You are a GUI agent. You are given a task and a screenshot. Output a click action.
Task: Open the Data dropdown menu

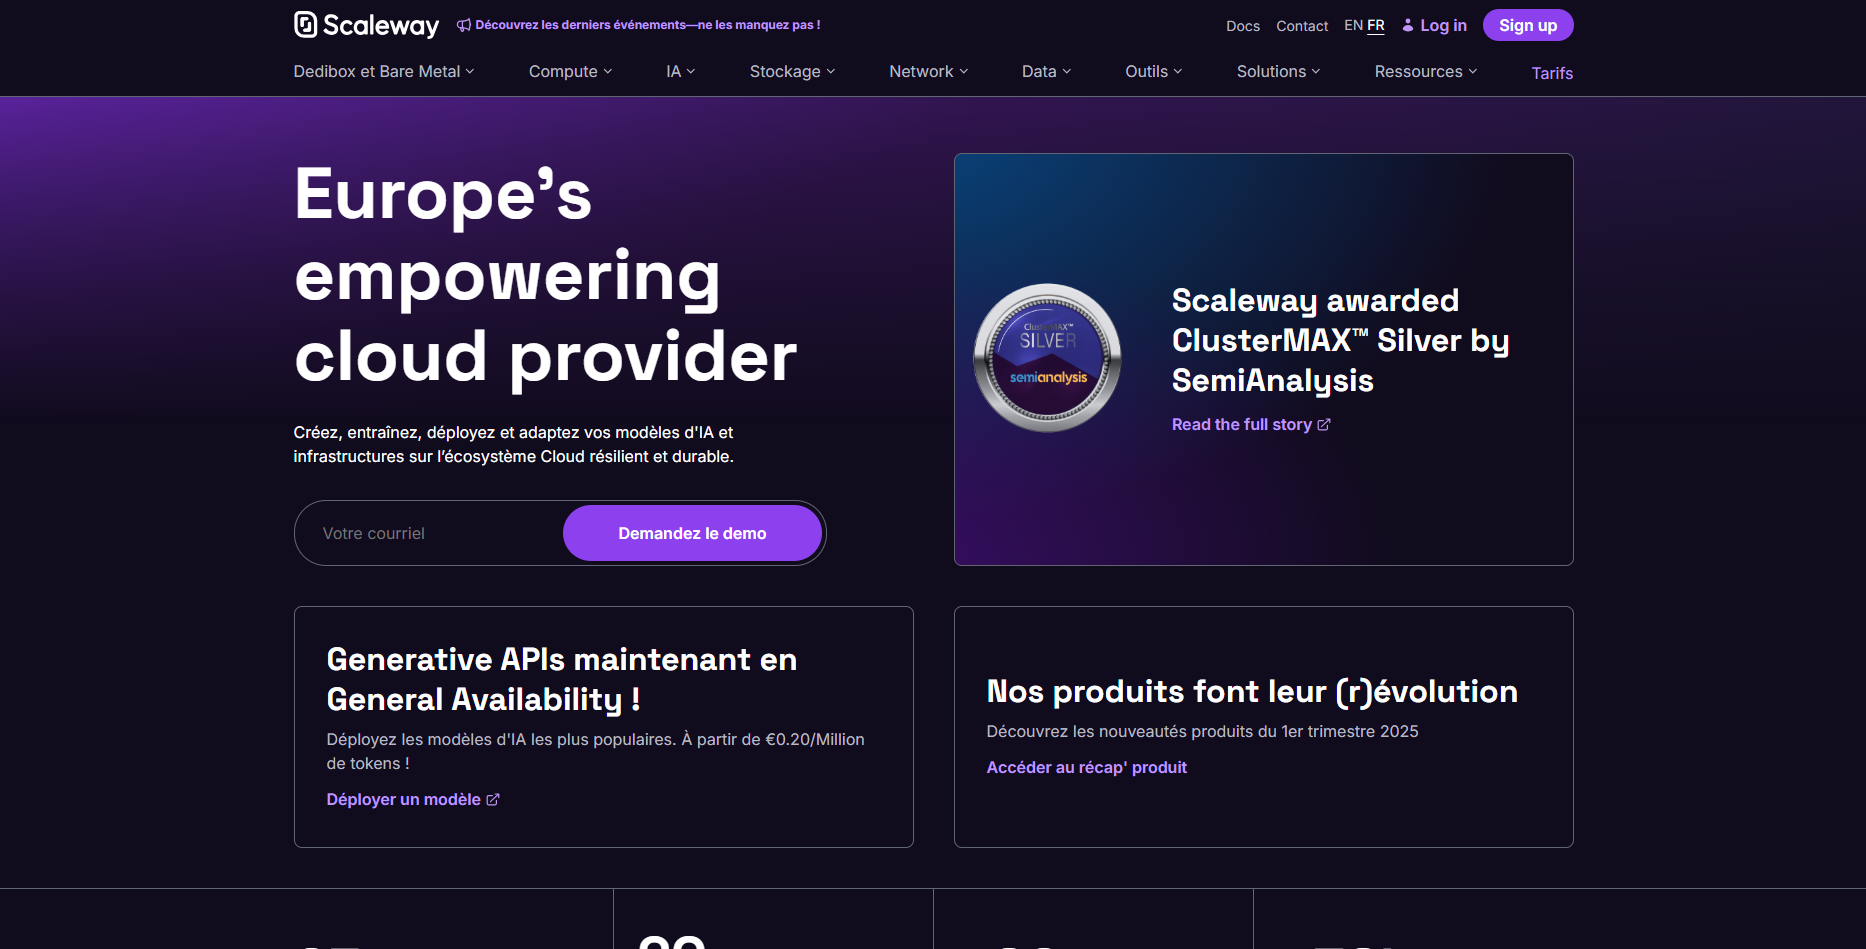tap(1046, 72)
